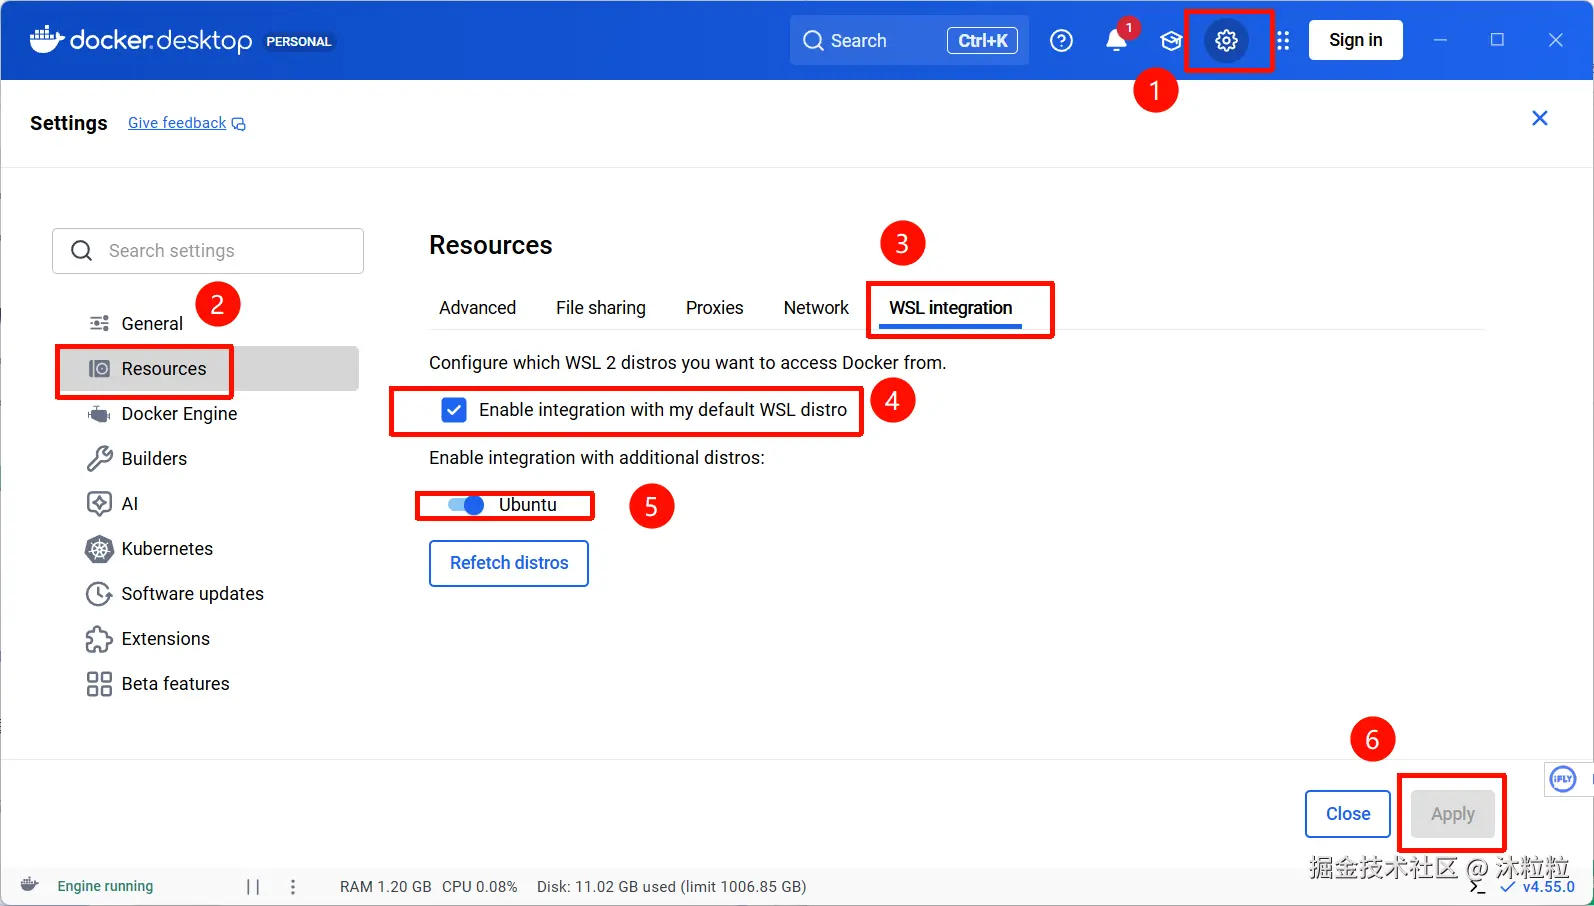The width and height of the screenshot is (1594, 906).
Task: Toggle default WSL distro integration checkbox
Action: tap(454, 410)
